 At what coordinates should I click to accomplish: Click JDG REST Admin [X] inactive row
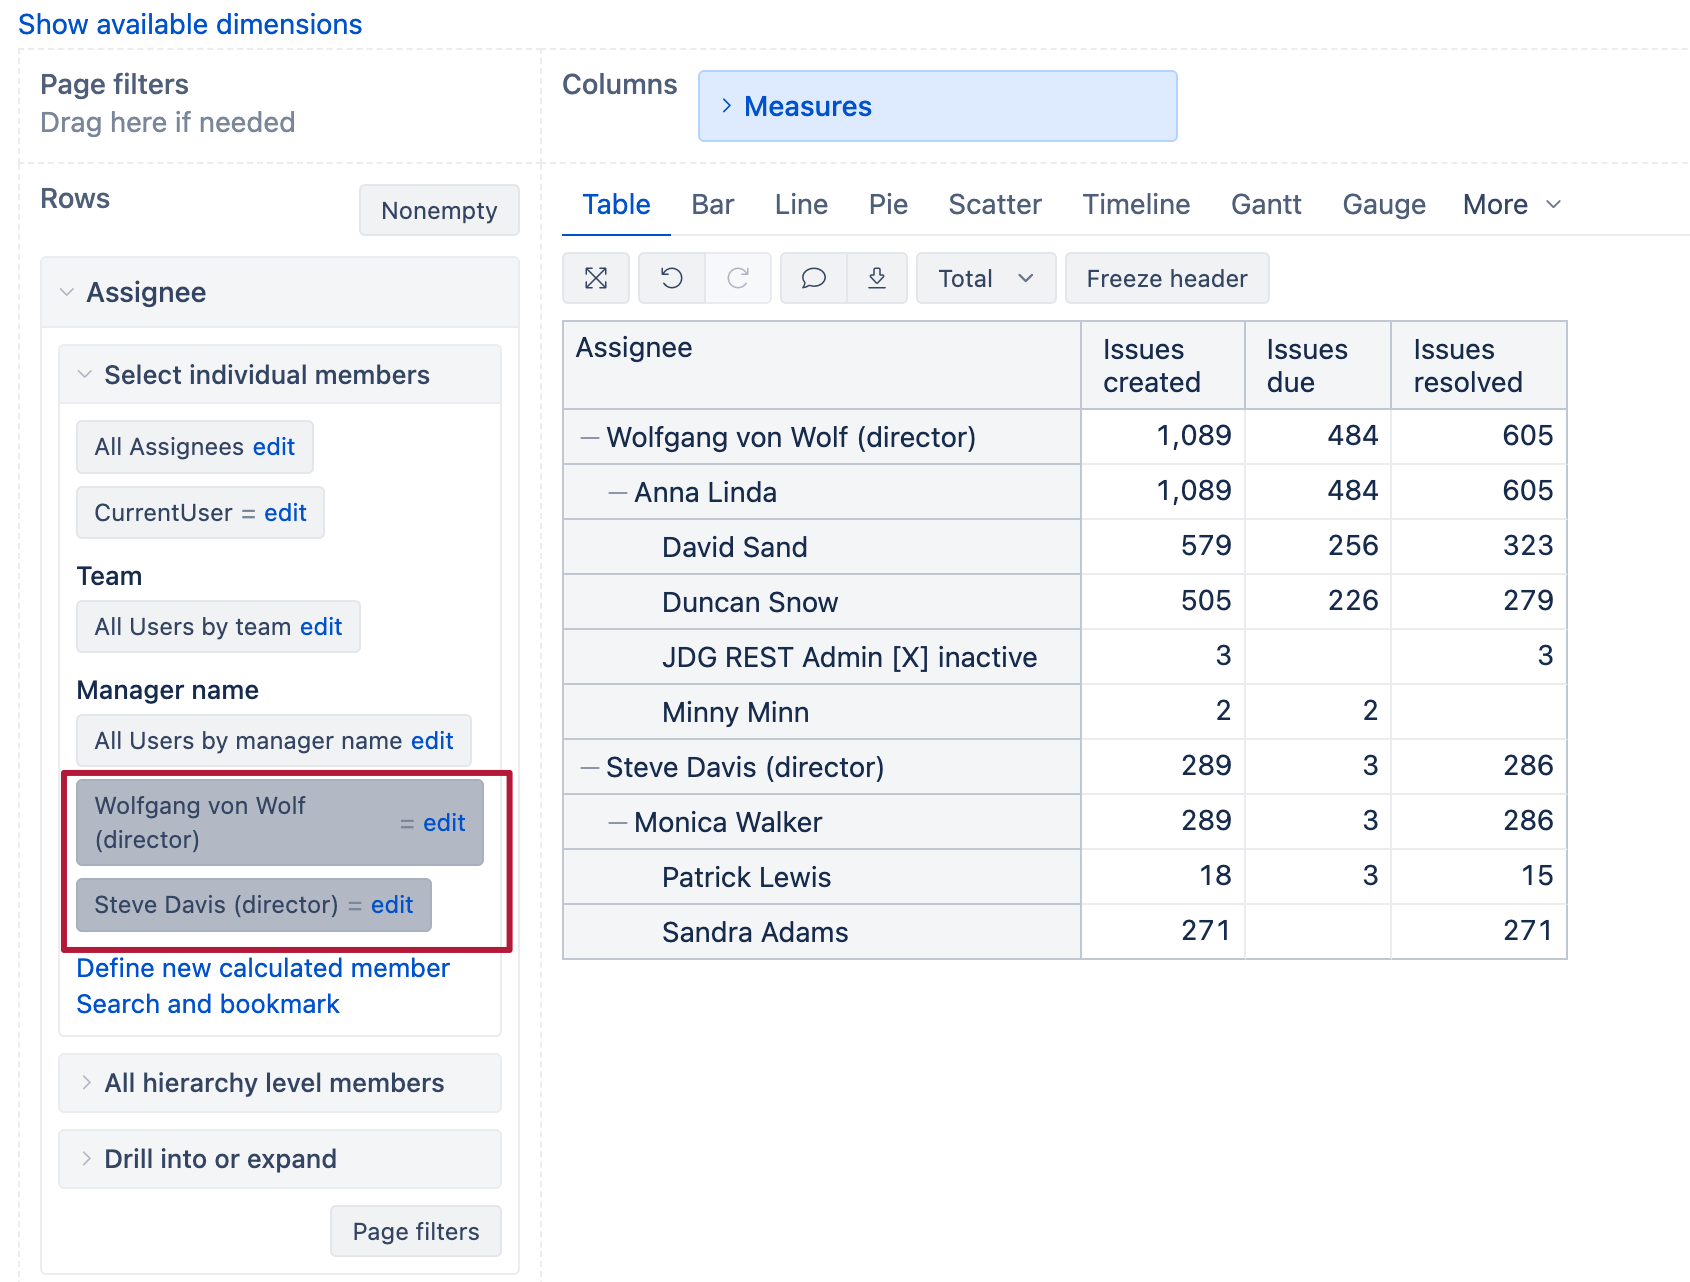(849, 657)
